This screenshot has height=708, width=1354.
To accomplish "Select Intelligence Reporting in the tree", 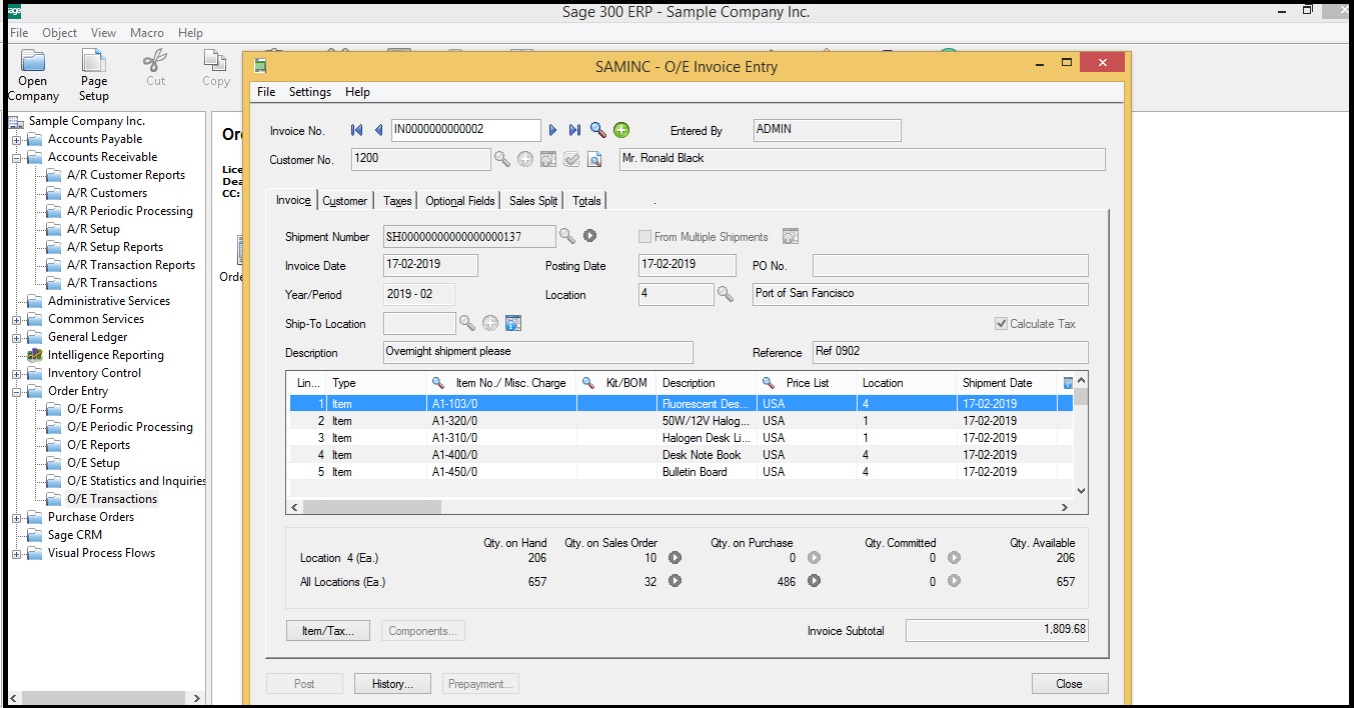I will (x=106, y=355).
